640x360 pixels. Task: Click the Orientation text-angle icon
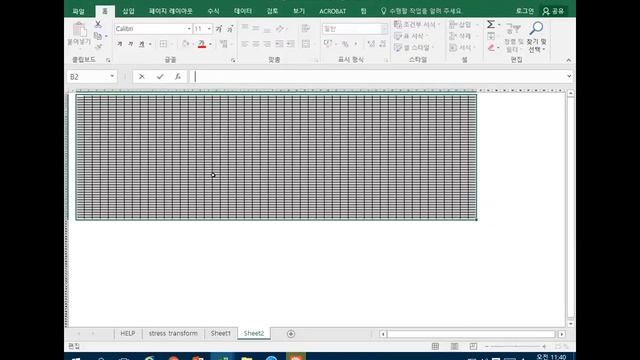point(280,29)
